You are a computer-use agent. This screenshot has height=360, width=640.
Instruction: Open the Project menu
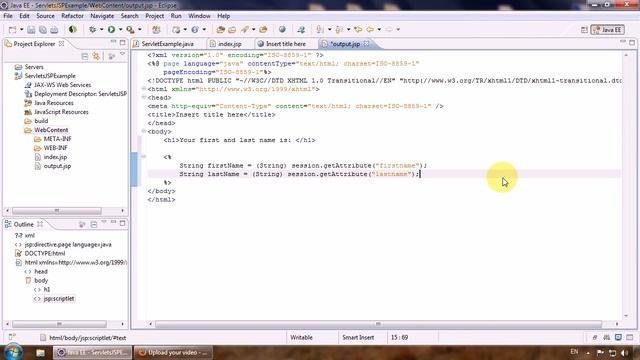[x=155, y=16]
